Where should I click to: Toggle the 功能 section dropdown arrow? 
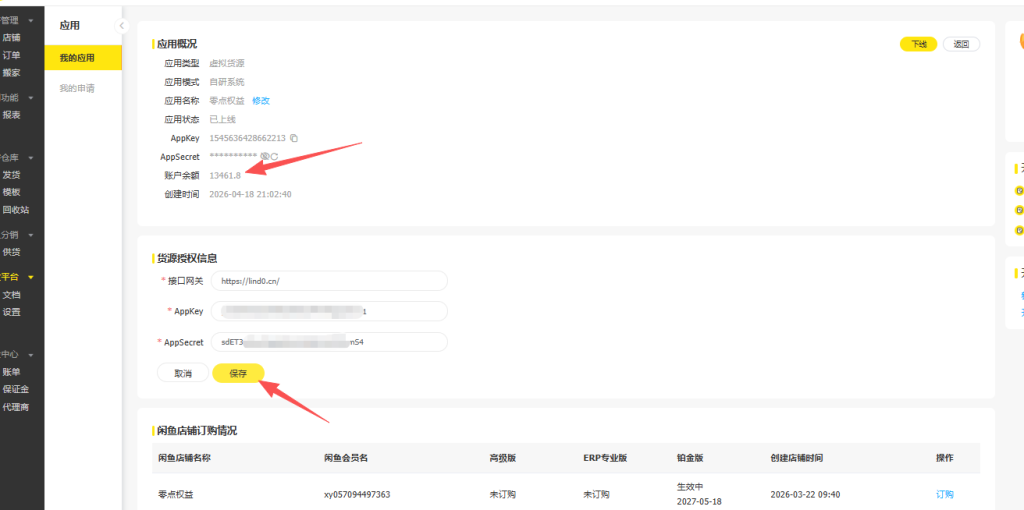click(30, 98)
